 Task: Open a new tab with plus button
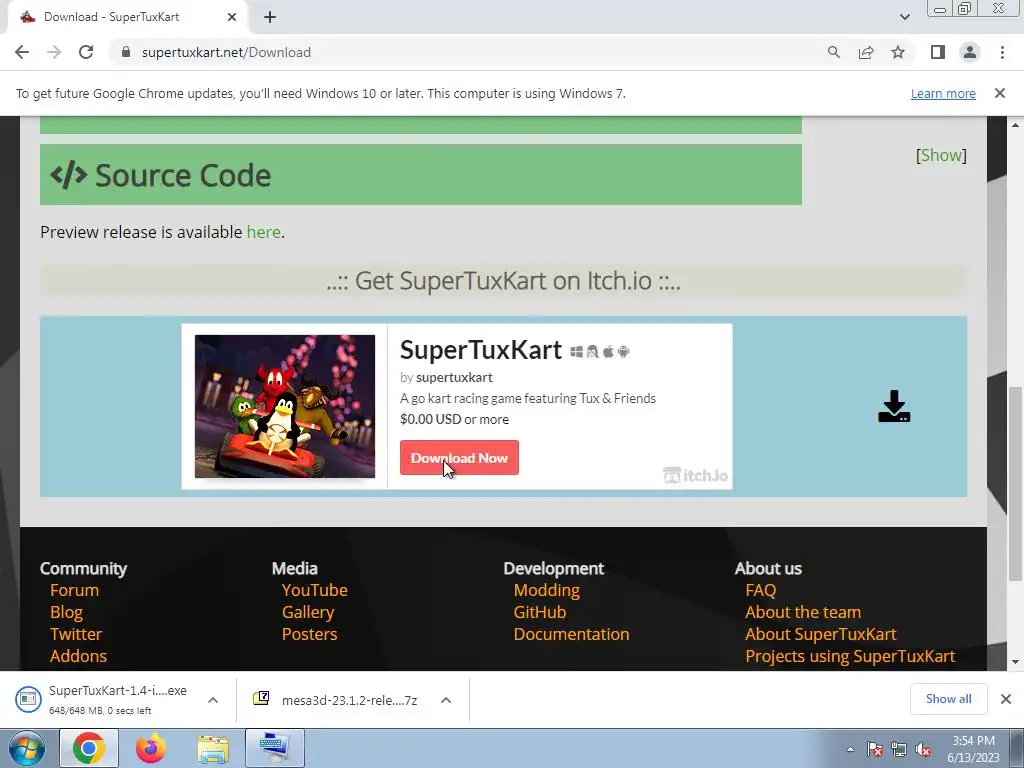pyautogui.click(x=270, y=17)
